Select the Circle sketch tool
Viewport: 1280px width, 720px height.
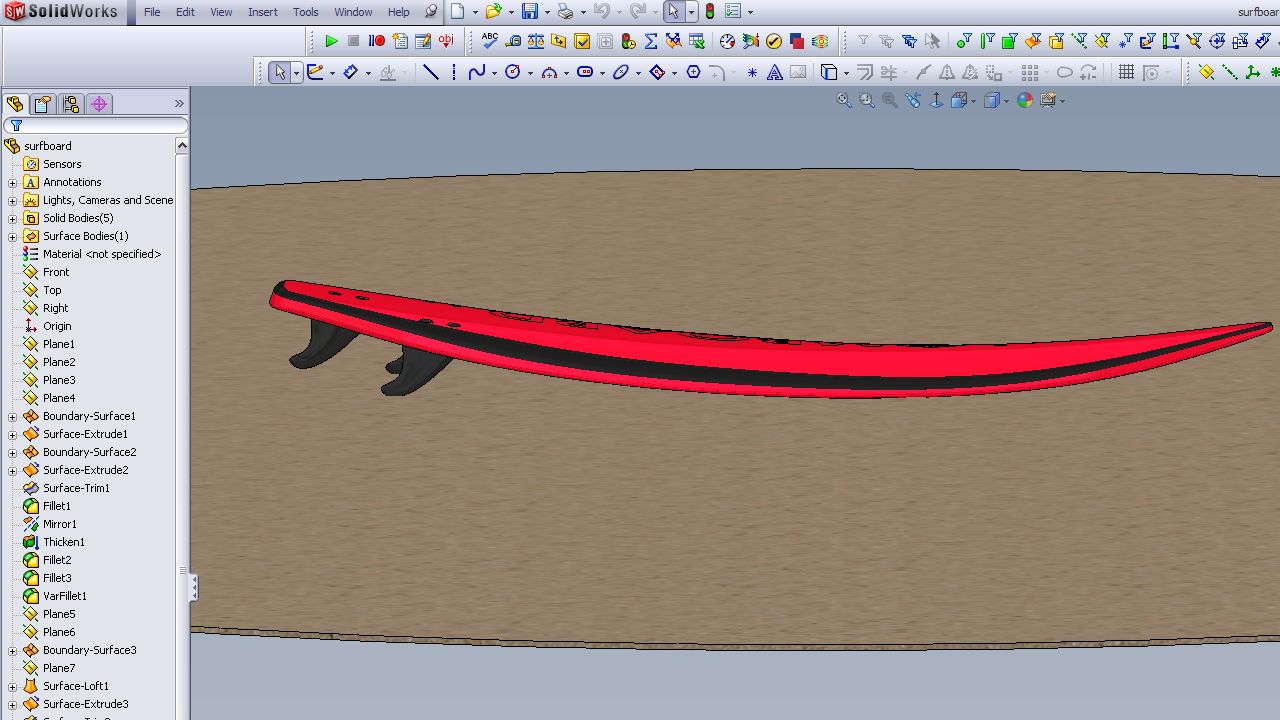(x=513, y=72)
